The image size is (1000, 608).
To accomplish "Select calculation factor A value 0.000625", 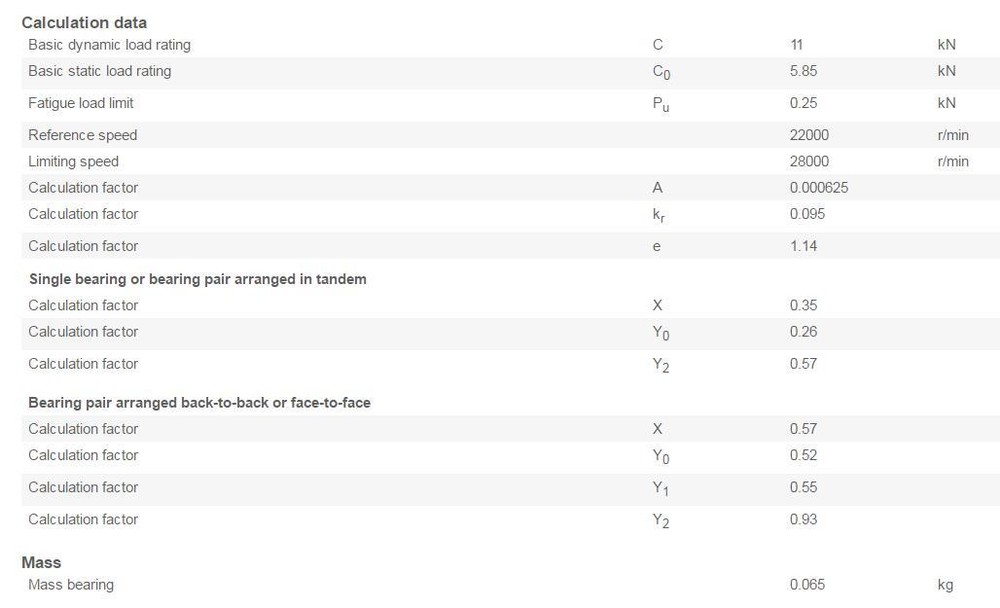I will [819, 188].
